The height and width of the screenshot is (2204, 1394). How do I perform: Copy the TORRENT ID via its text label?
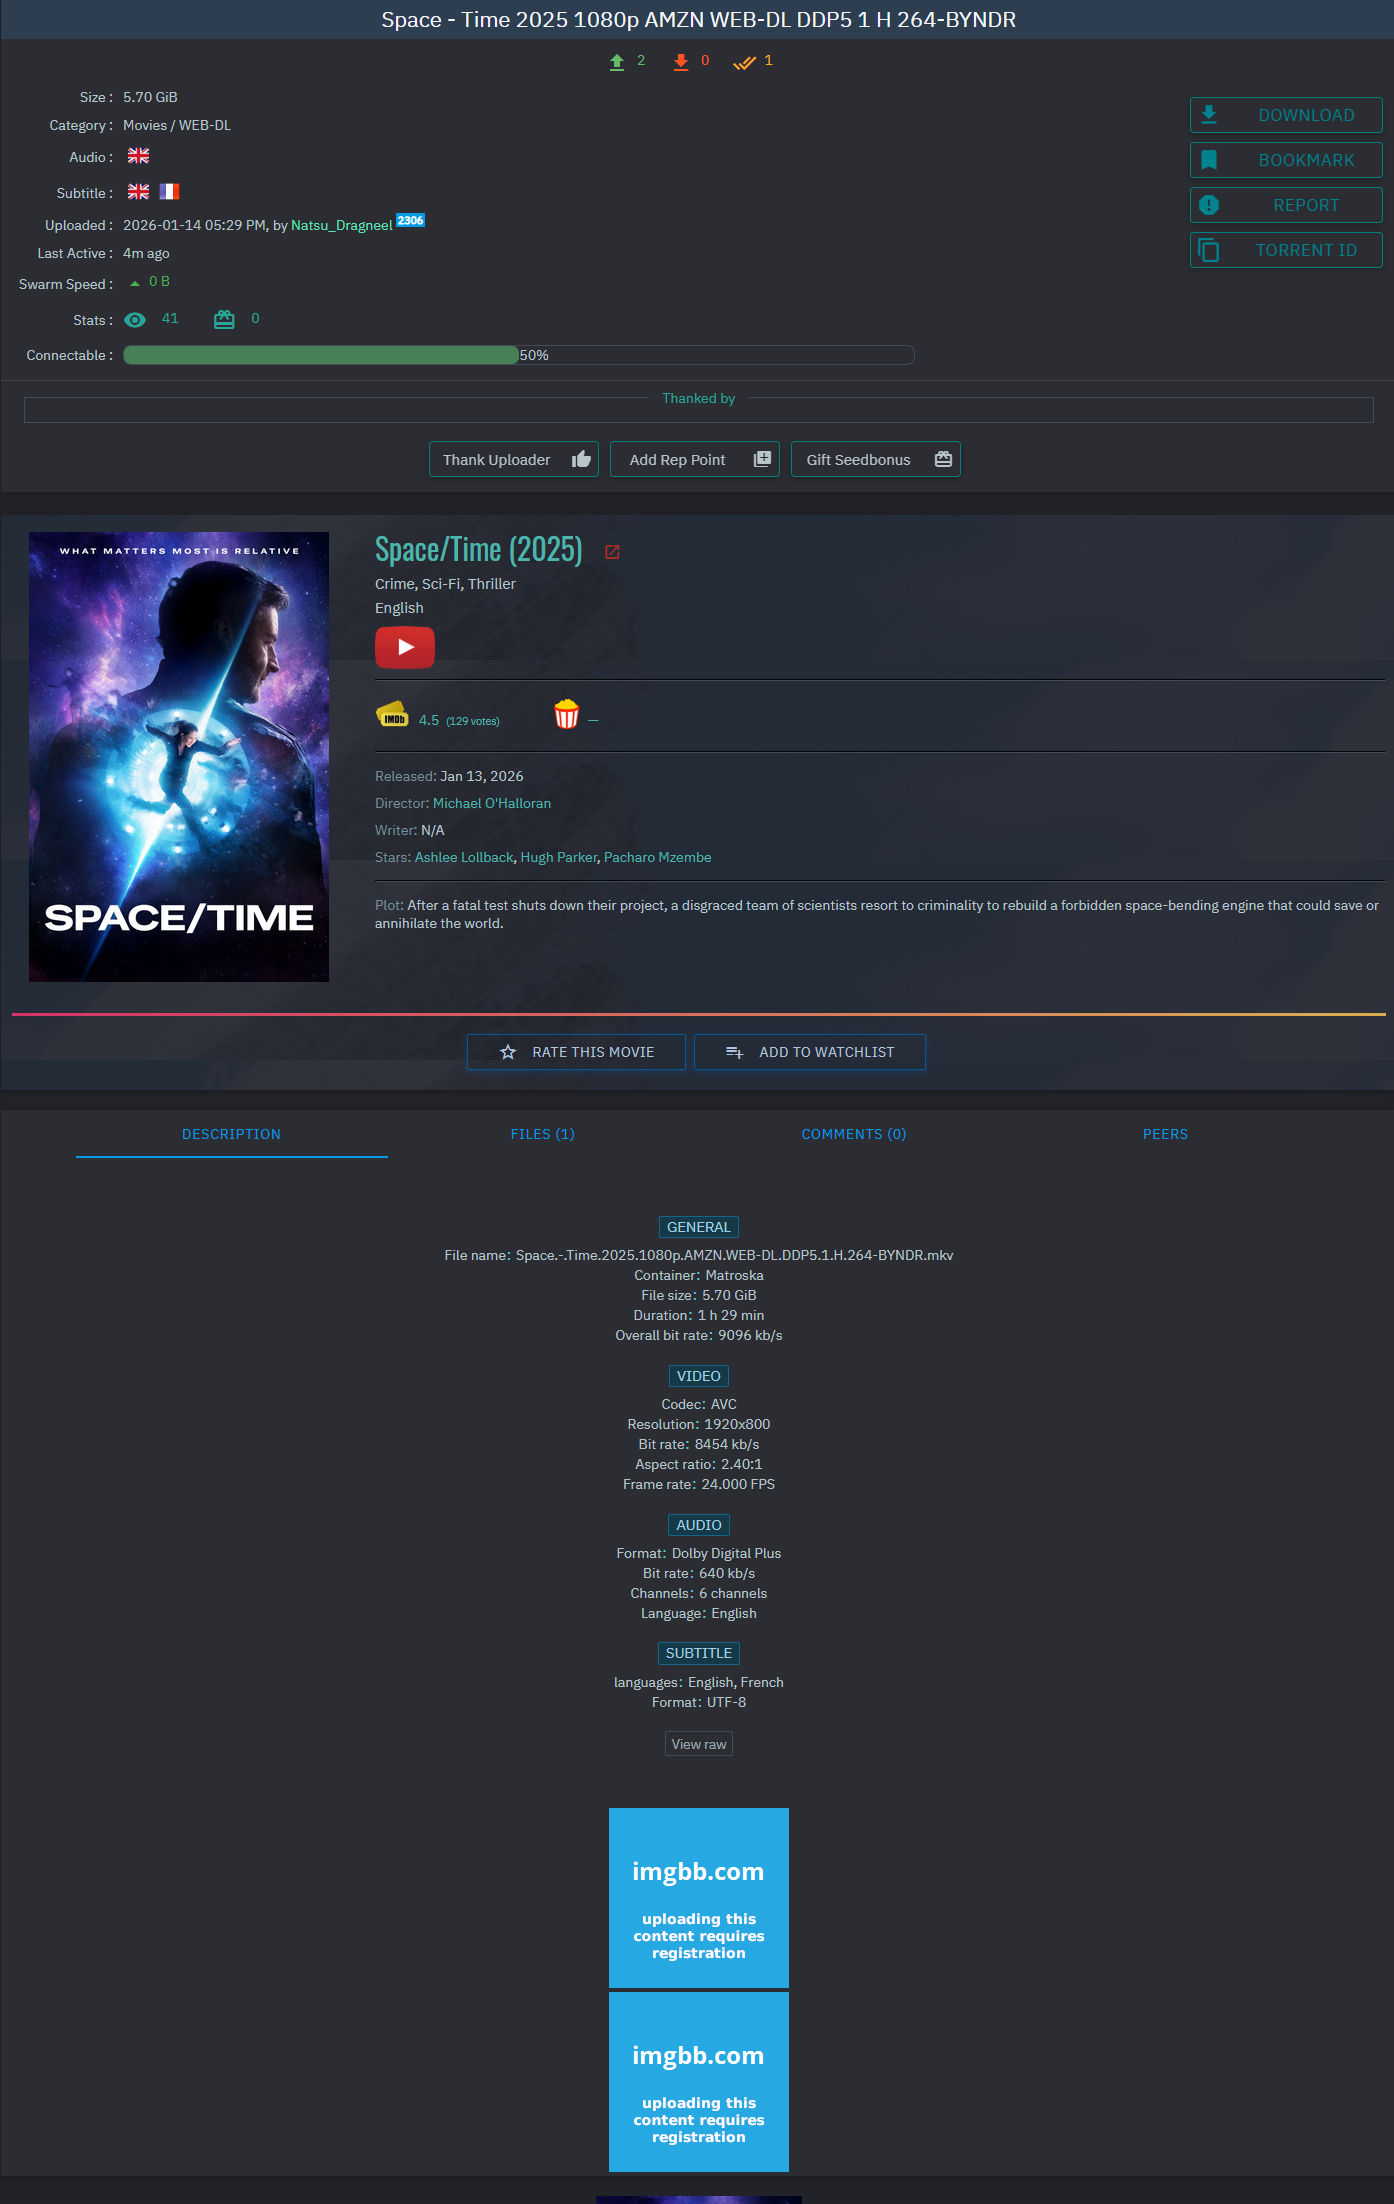(1306, 250)
